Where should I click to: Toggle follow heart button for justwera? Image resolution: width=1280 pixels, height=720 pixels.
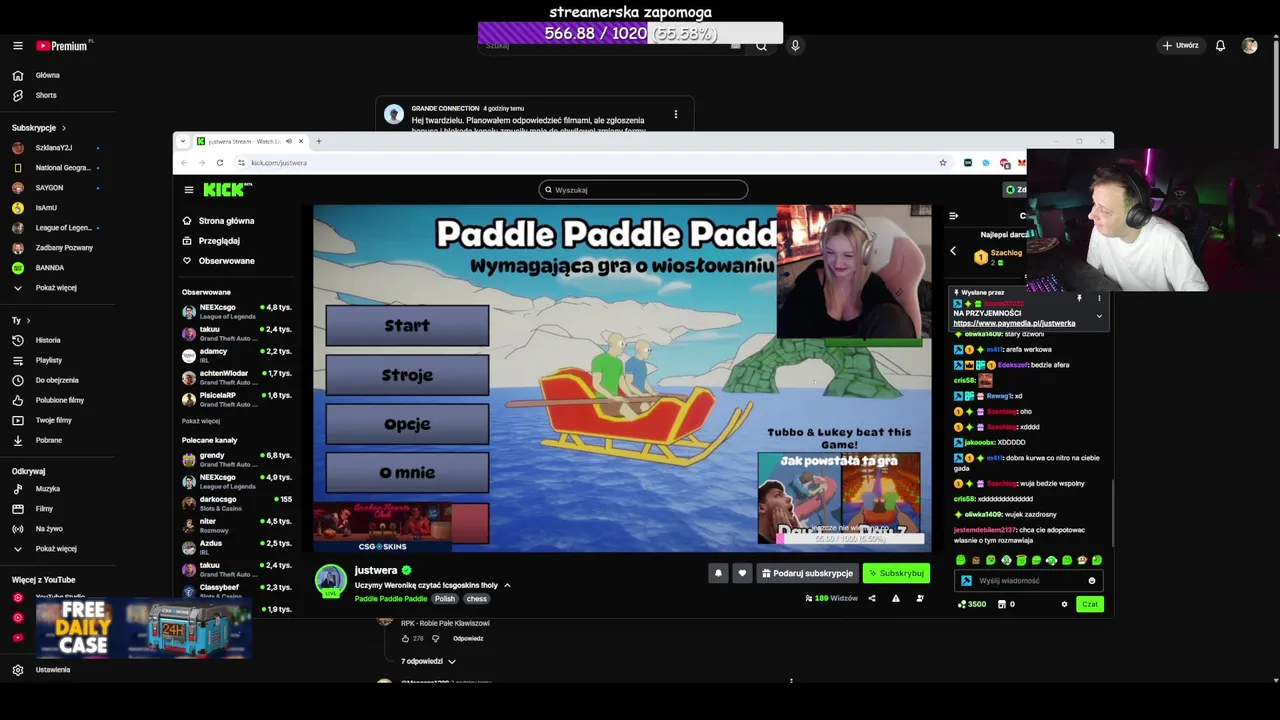(x=742, y=573)
